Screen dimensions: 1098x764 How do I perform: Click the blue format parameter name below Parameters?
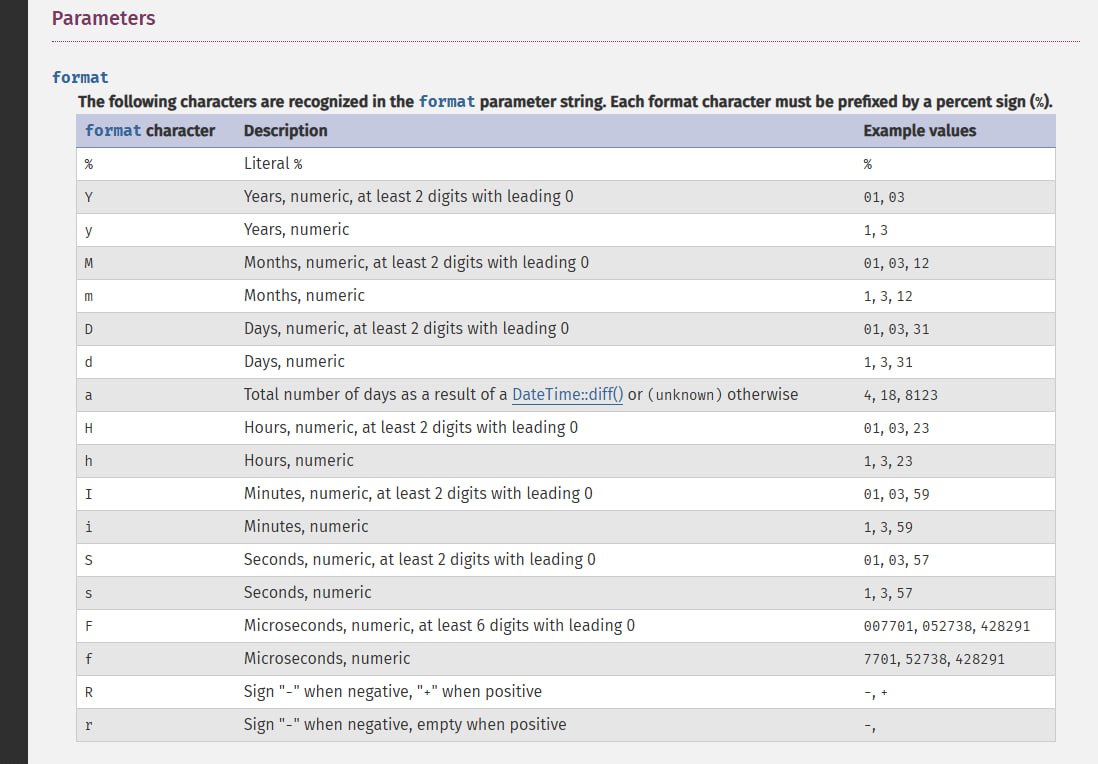pos(80,77)
